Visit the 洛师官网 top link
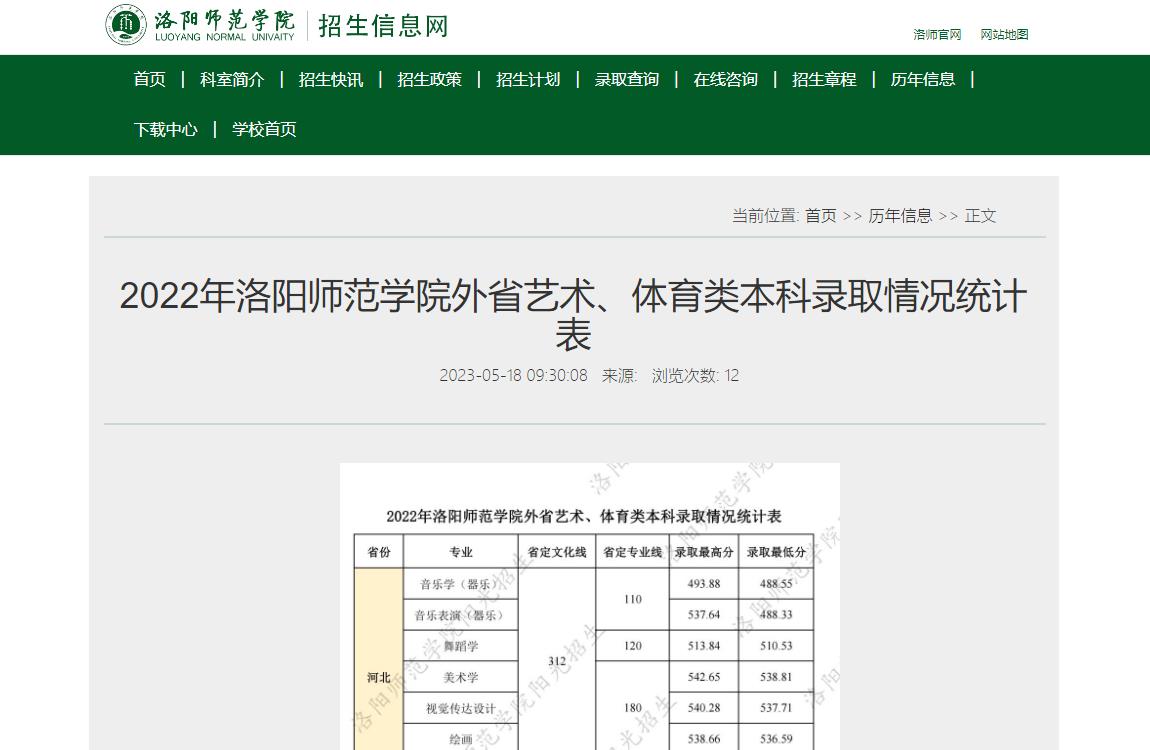 (937, 34)
